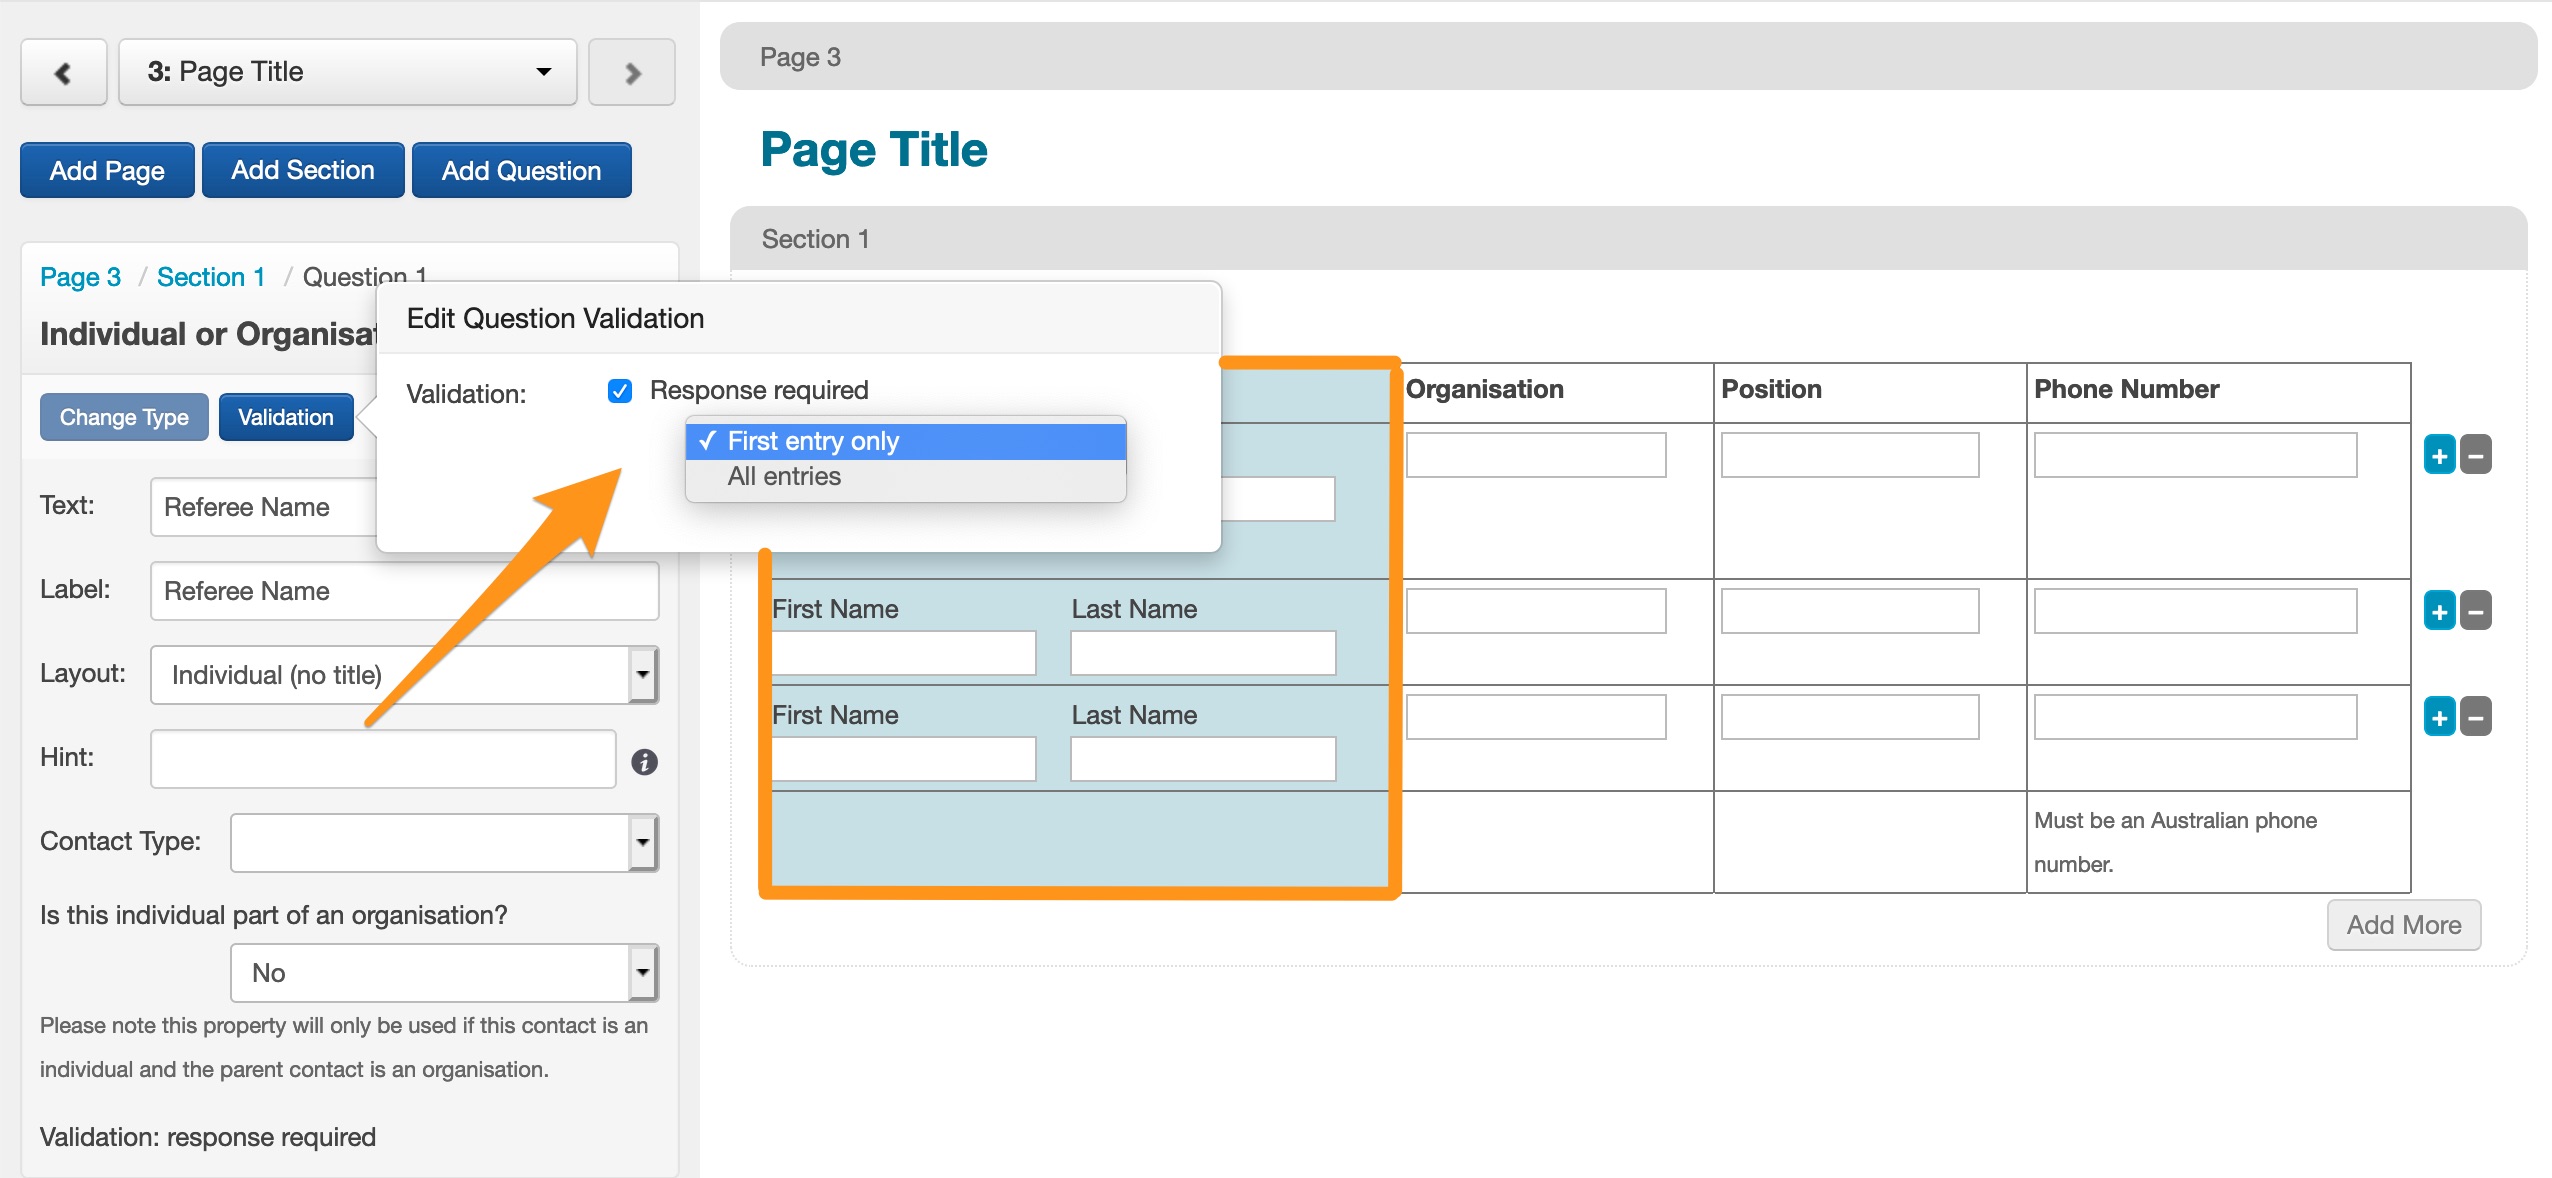Open the part-of-organisation dropdown showing No
The width and height of the screenshot is (2552, 1178).
(x=444, y=973)
